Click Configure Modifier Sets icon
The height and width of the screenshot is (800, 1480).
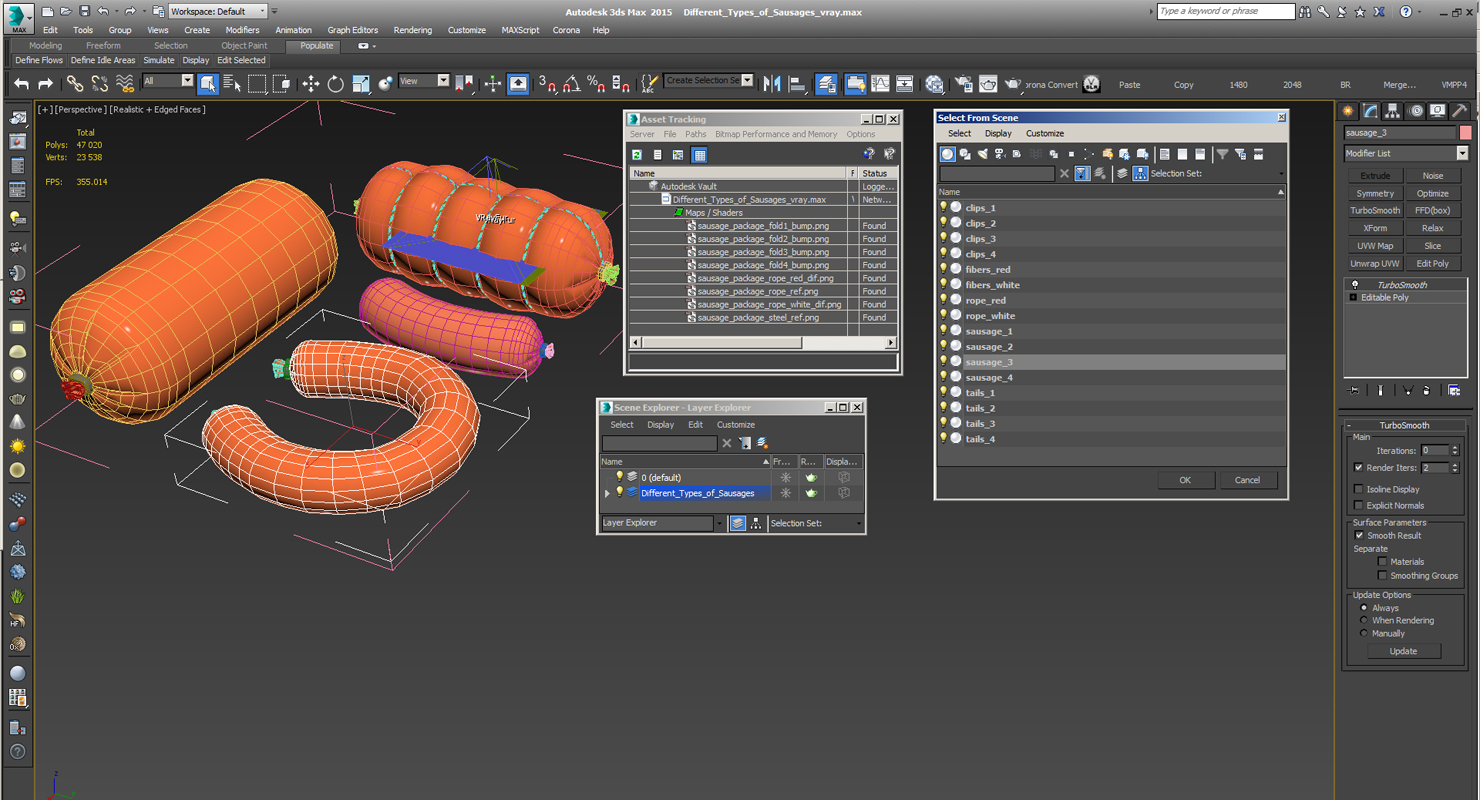coord(1455,390)
